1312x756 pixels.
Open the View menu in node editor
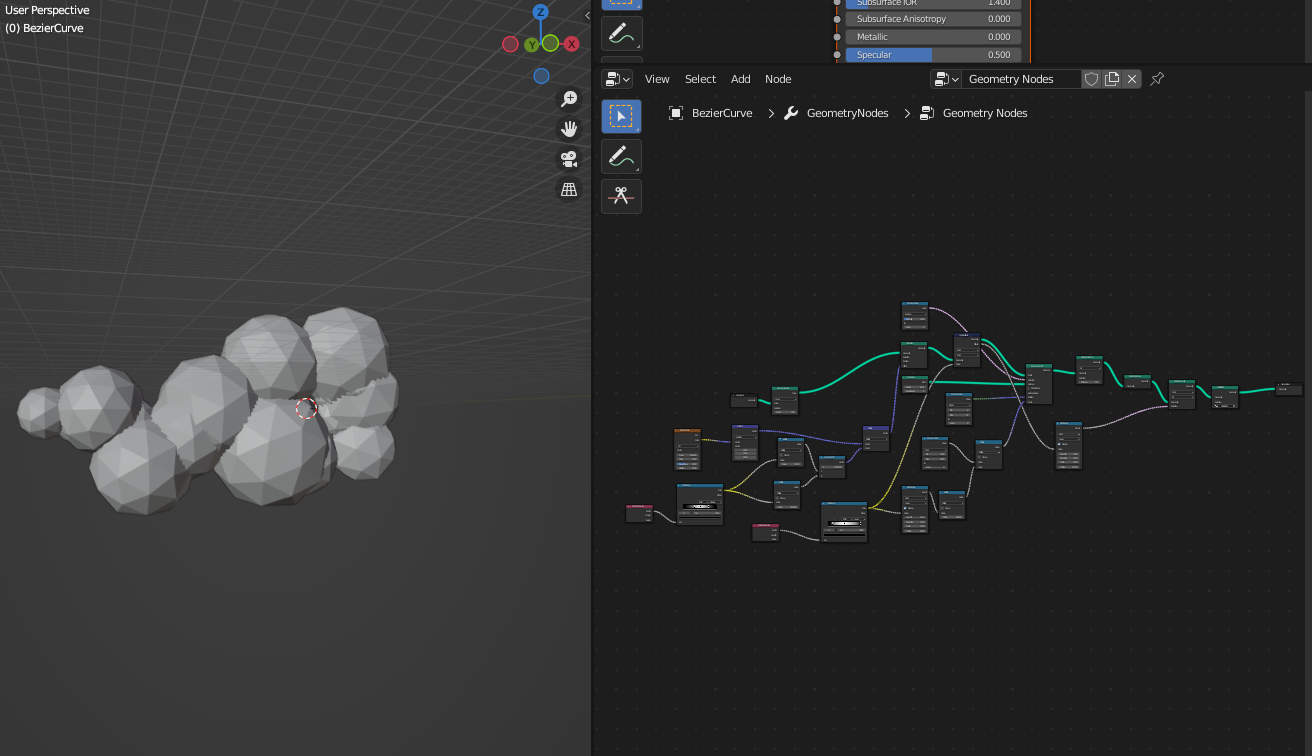(657, 79)
